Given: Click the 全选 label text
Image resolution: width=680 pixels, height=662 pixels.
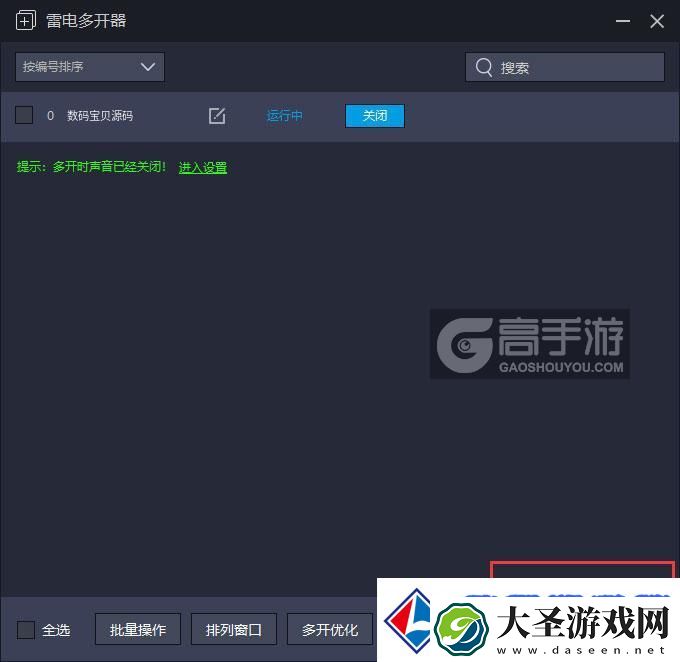Looking at the screenshot, I should [56, 630].
